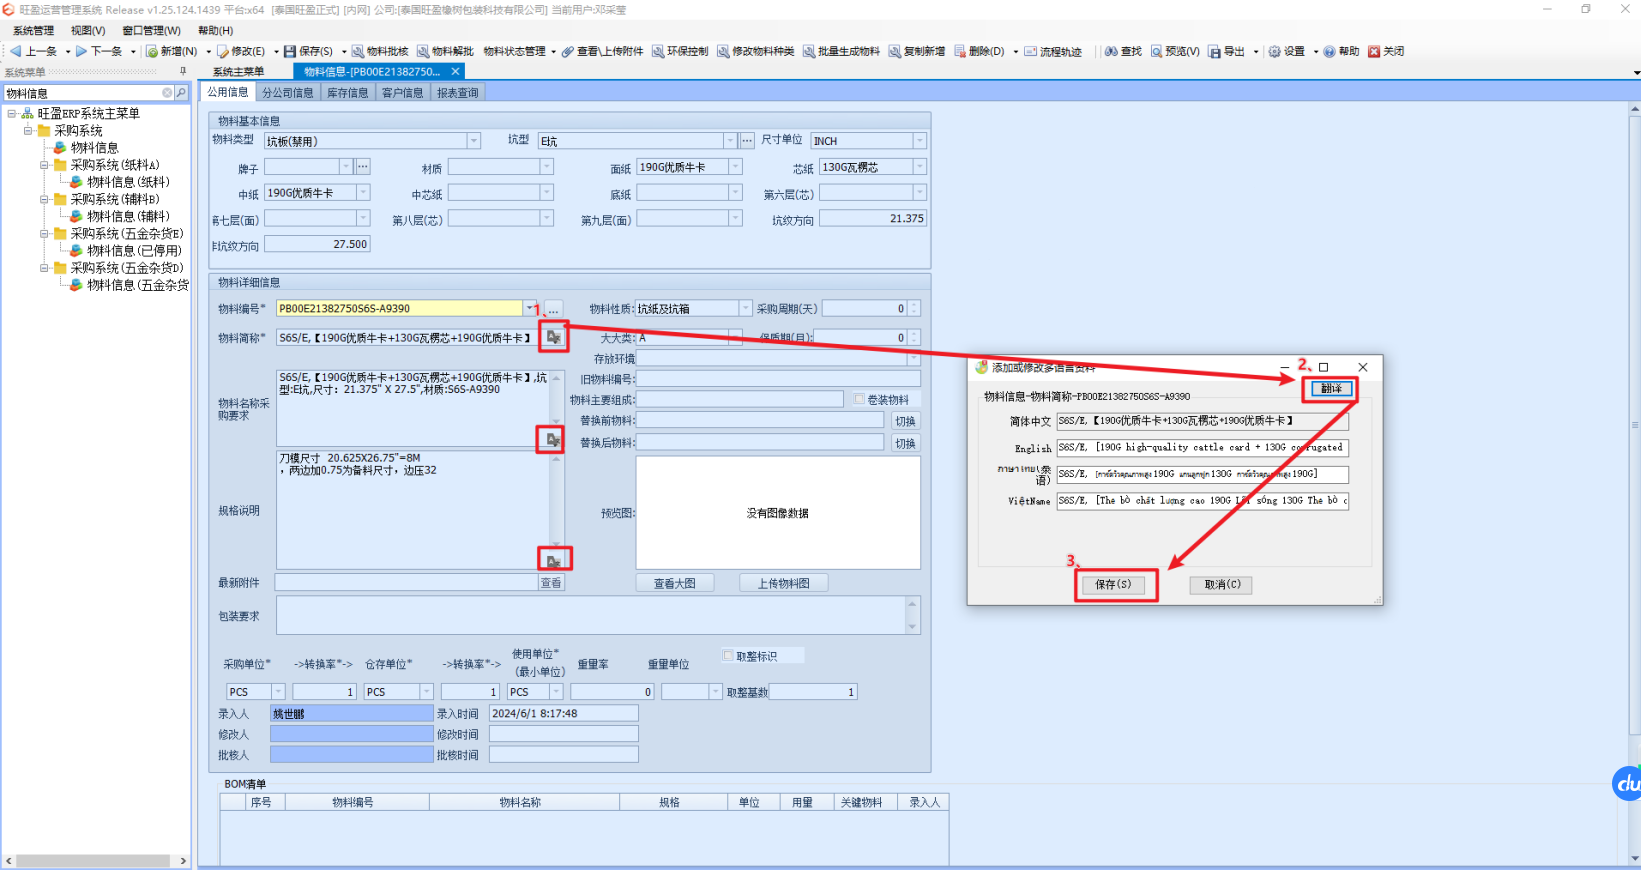This screenshot has width=1641, height=870.
Task: Switch to 系统主菜单 document tab
Action: point(239,72)
